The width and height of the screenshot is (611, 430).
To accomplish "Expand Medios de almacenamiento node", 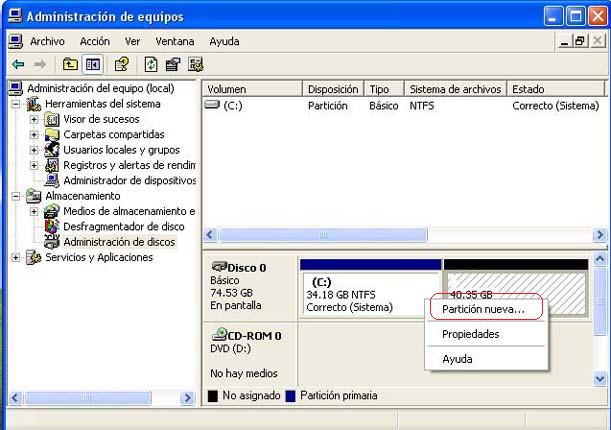I will tap(34, 211).
